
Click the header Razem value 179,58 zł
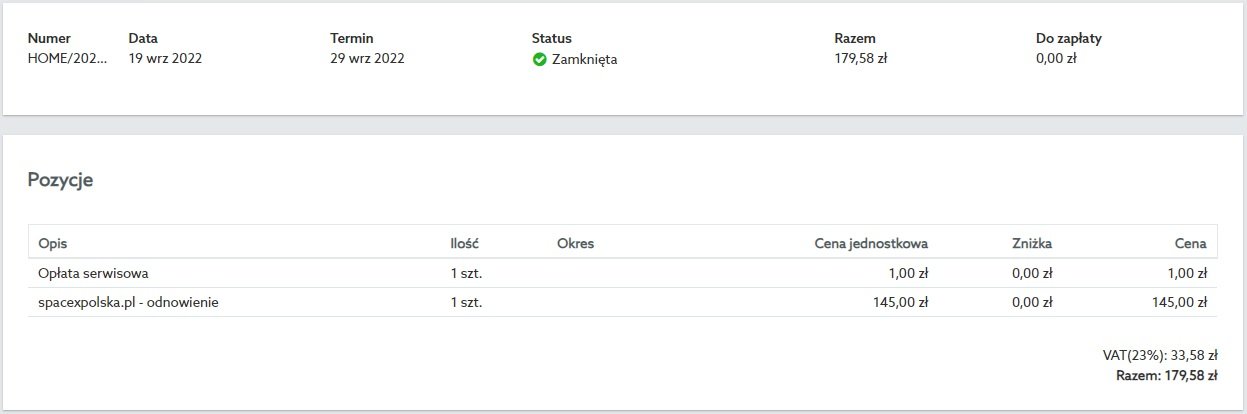861,58
